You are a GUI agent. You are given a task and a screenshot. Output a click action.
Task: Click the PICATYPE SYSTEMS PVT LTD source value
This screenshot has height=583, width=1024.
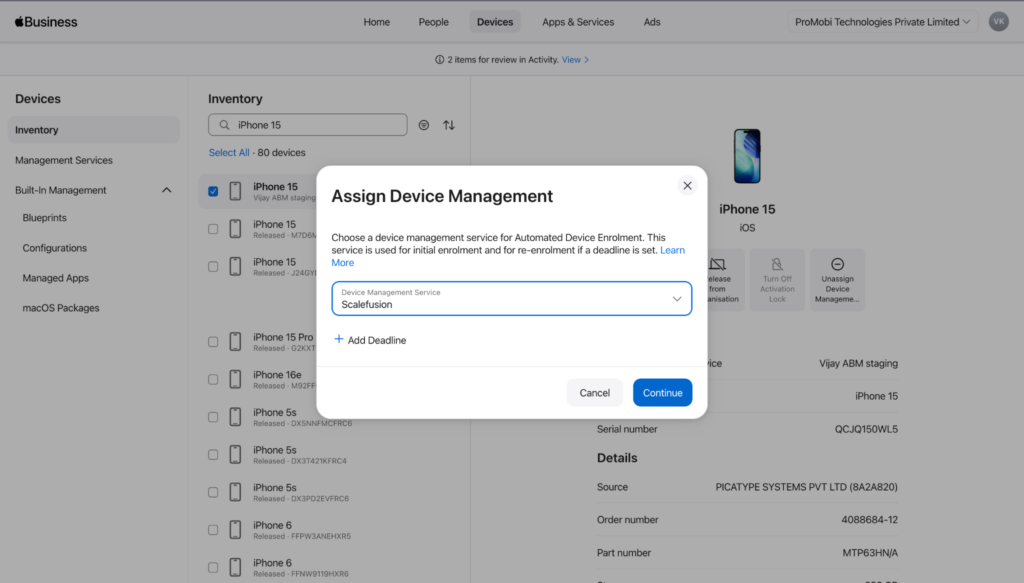[x=807, y=487]
